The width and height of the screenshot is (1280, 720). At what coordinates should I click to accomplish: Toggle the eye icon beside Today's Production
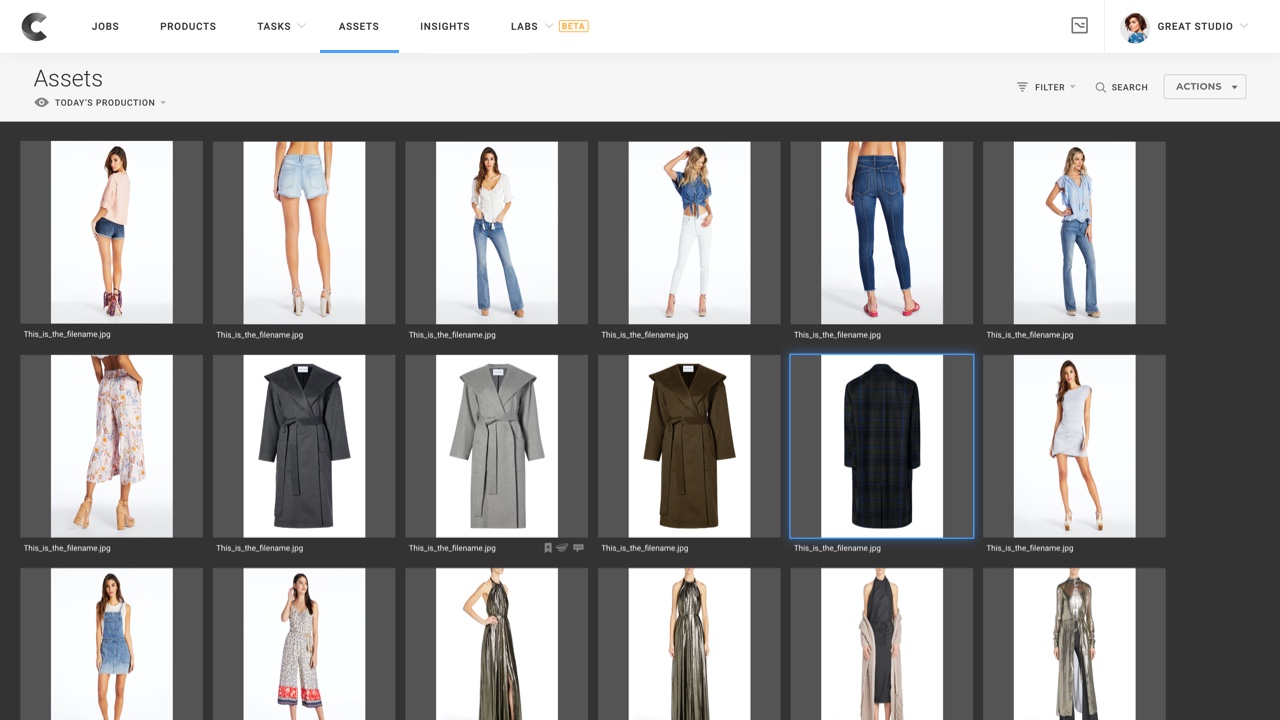(41, 102)
